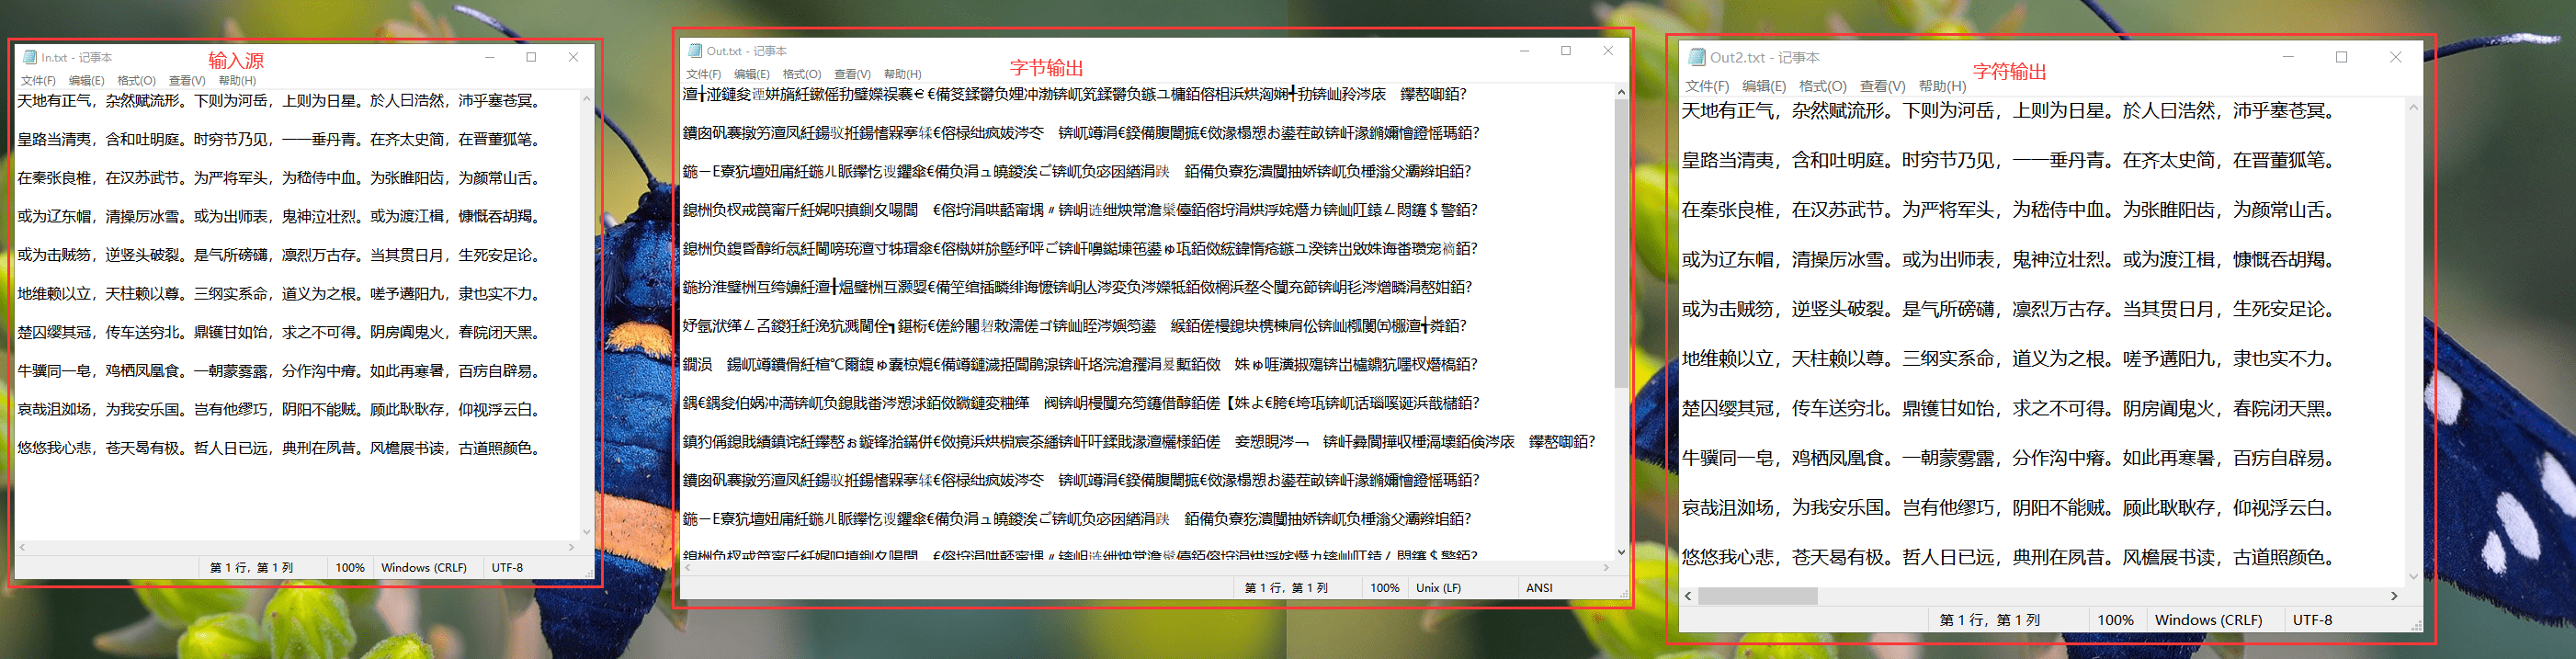Viewport: 2576px width, 659px height.
Task: Open 格式(O) menu in Out2.txt window
Action: tap(1822, 86)
